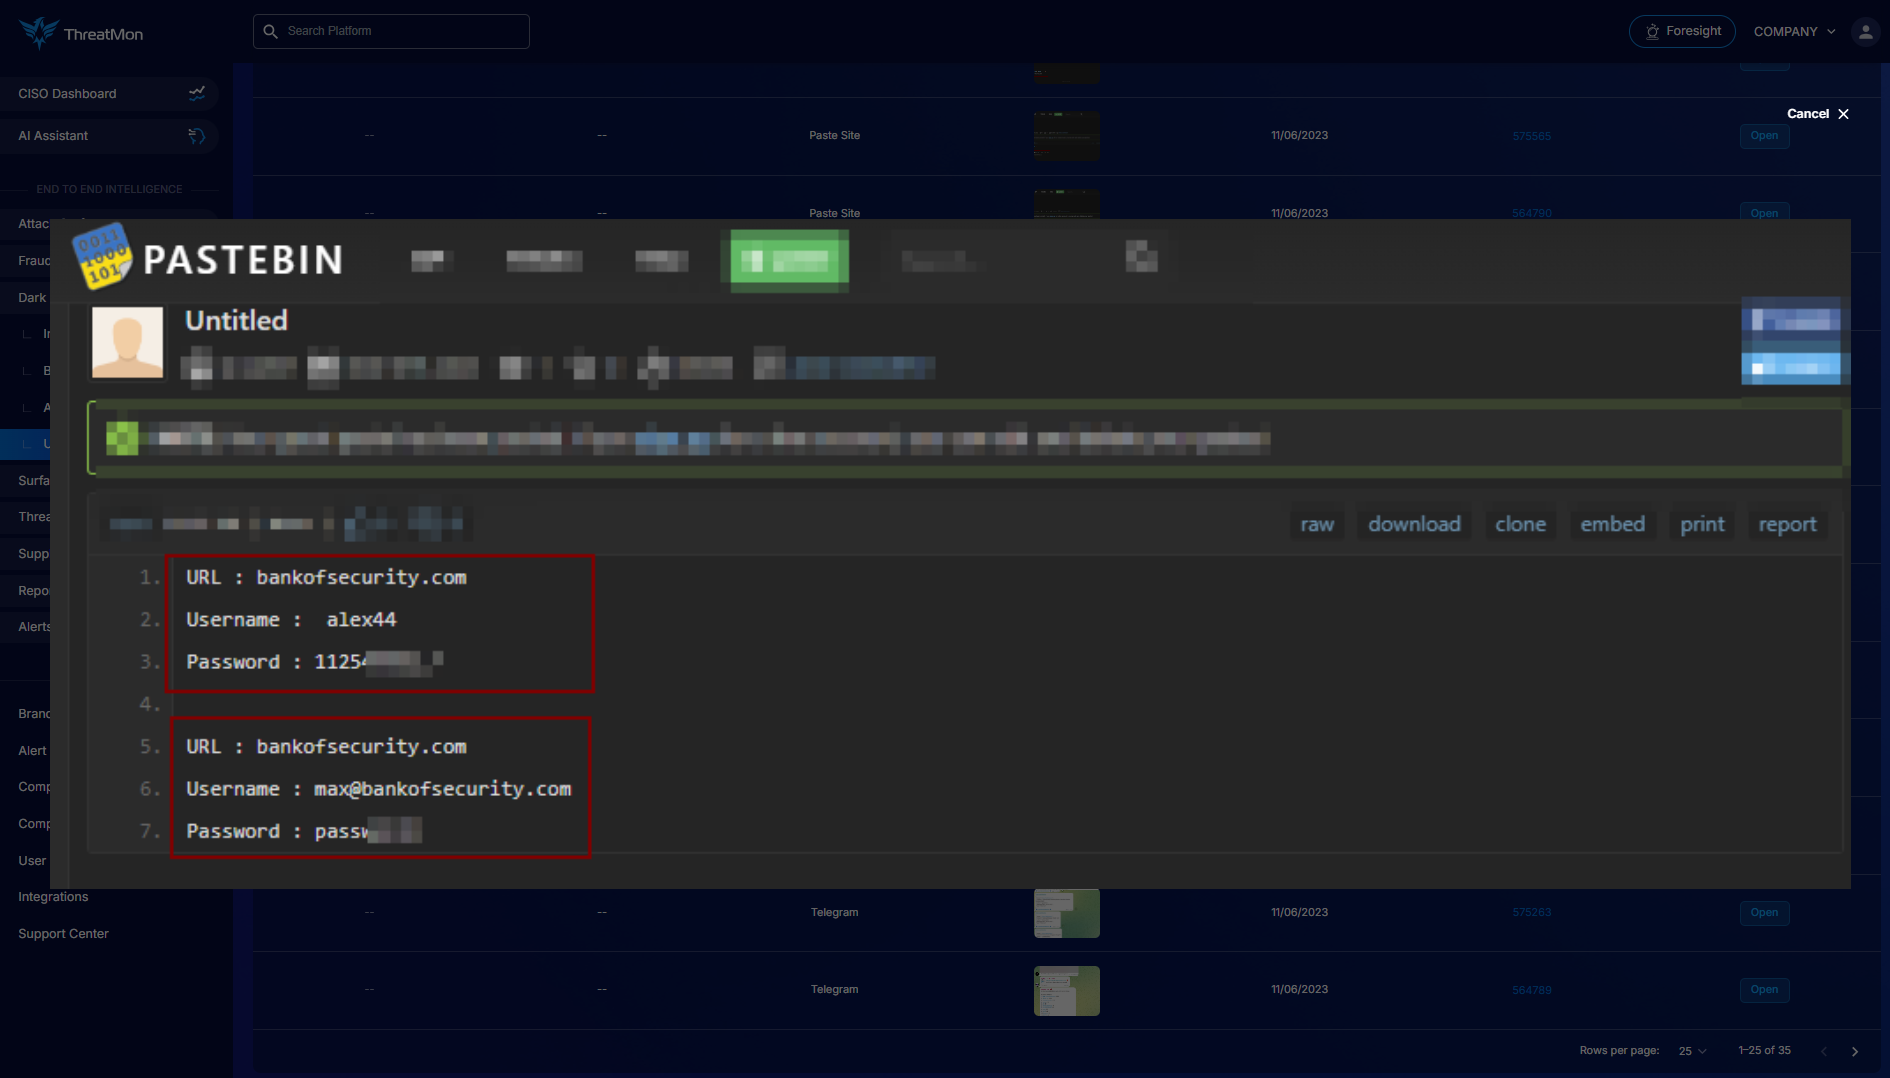Click 'embed' in the Pastebin preview
The width and height of the screenshot is (1890, 1078).
[1612, 524]
